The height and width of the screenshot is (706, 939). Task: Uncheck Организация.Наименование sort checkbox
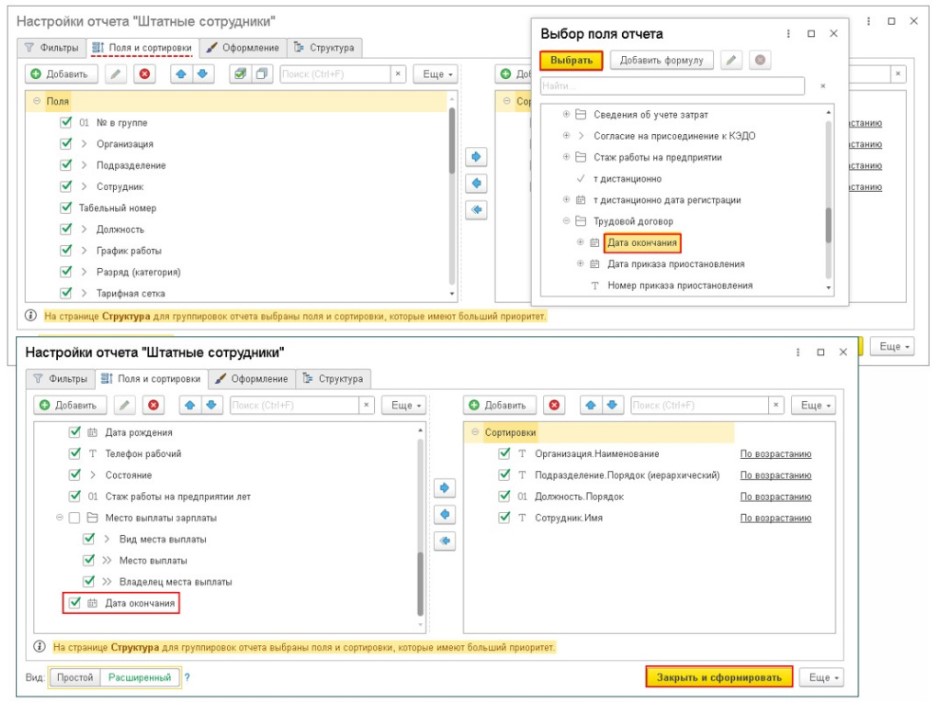coord(504,453)
